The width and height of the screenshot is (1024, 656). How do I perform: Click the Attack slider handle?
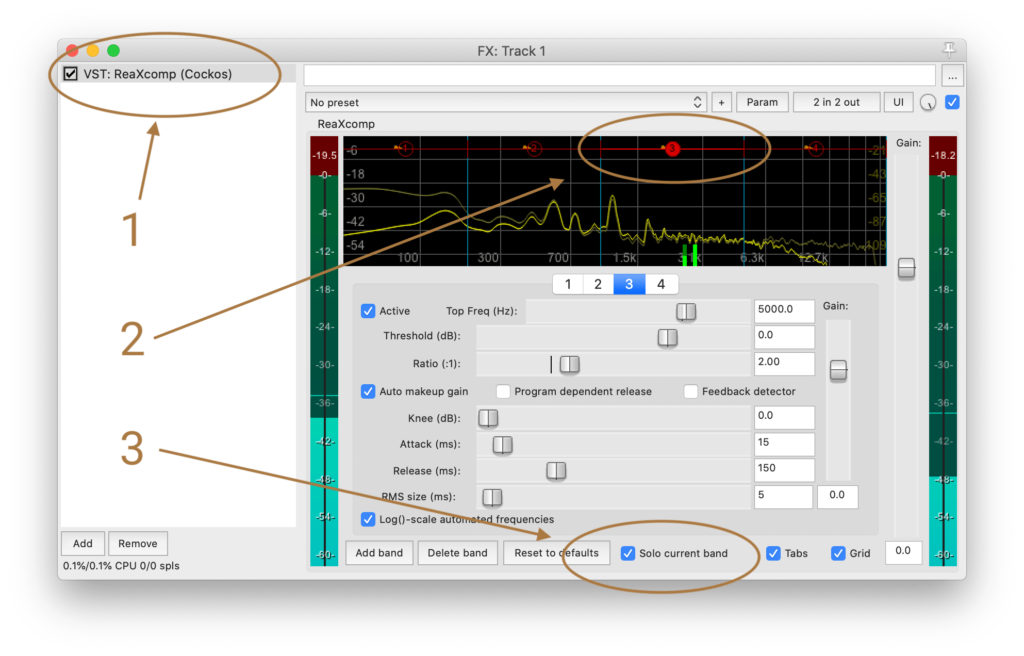point(502,445)
